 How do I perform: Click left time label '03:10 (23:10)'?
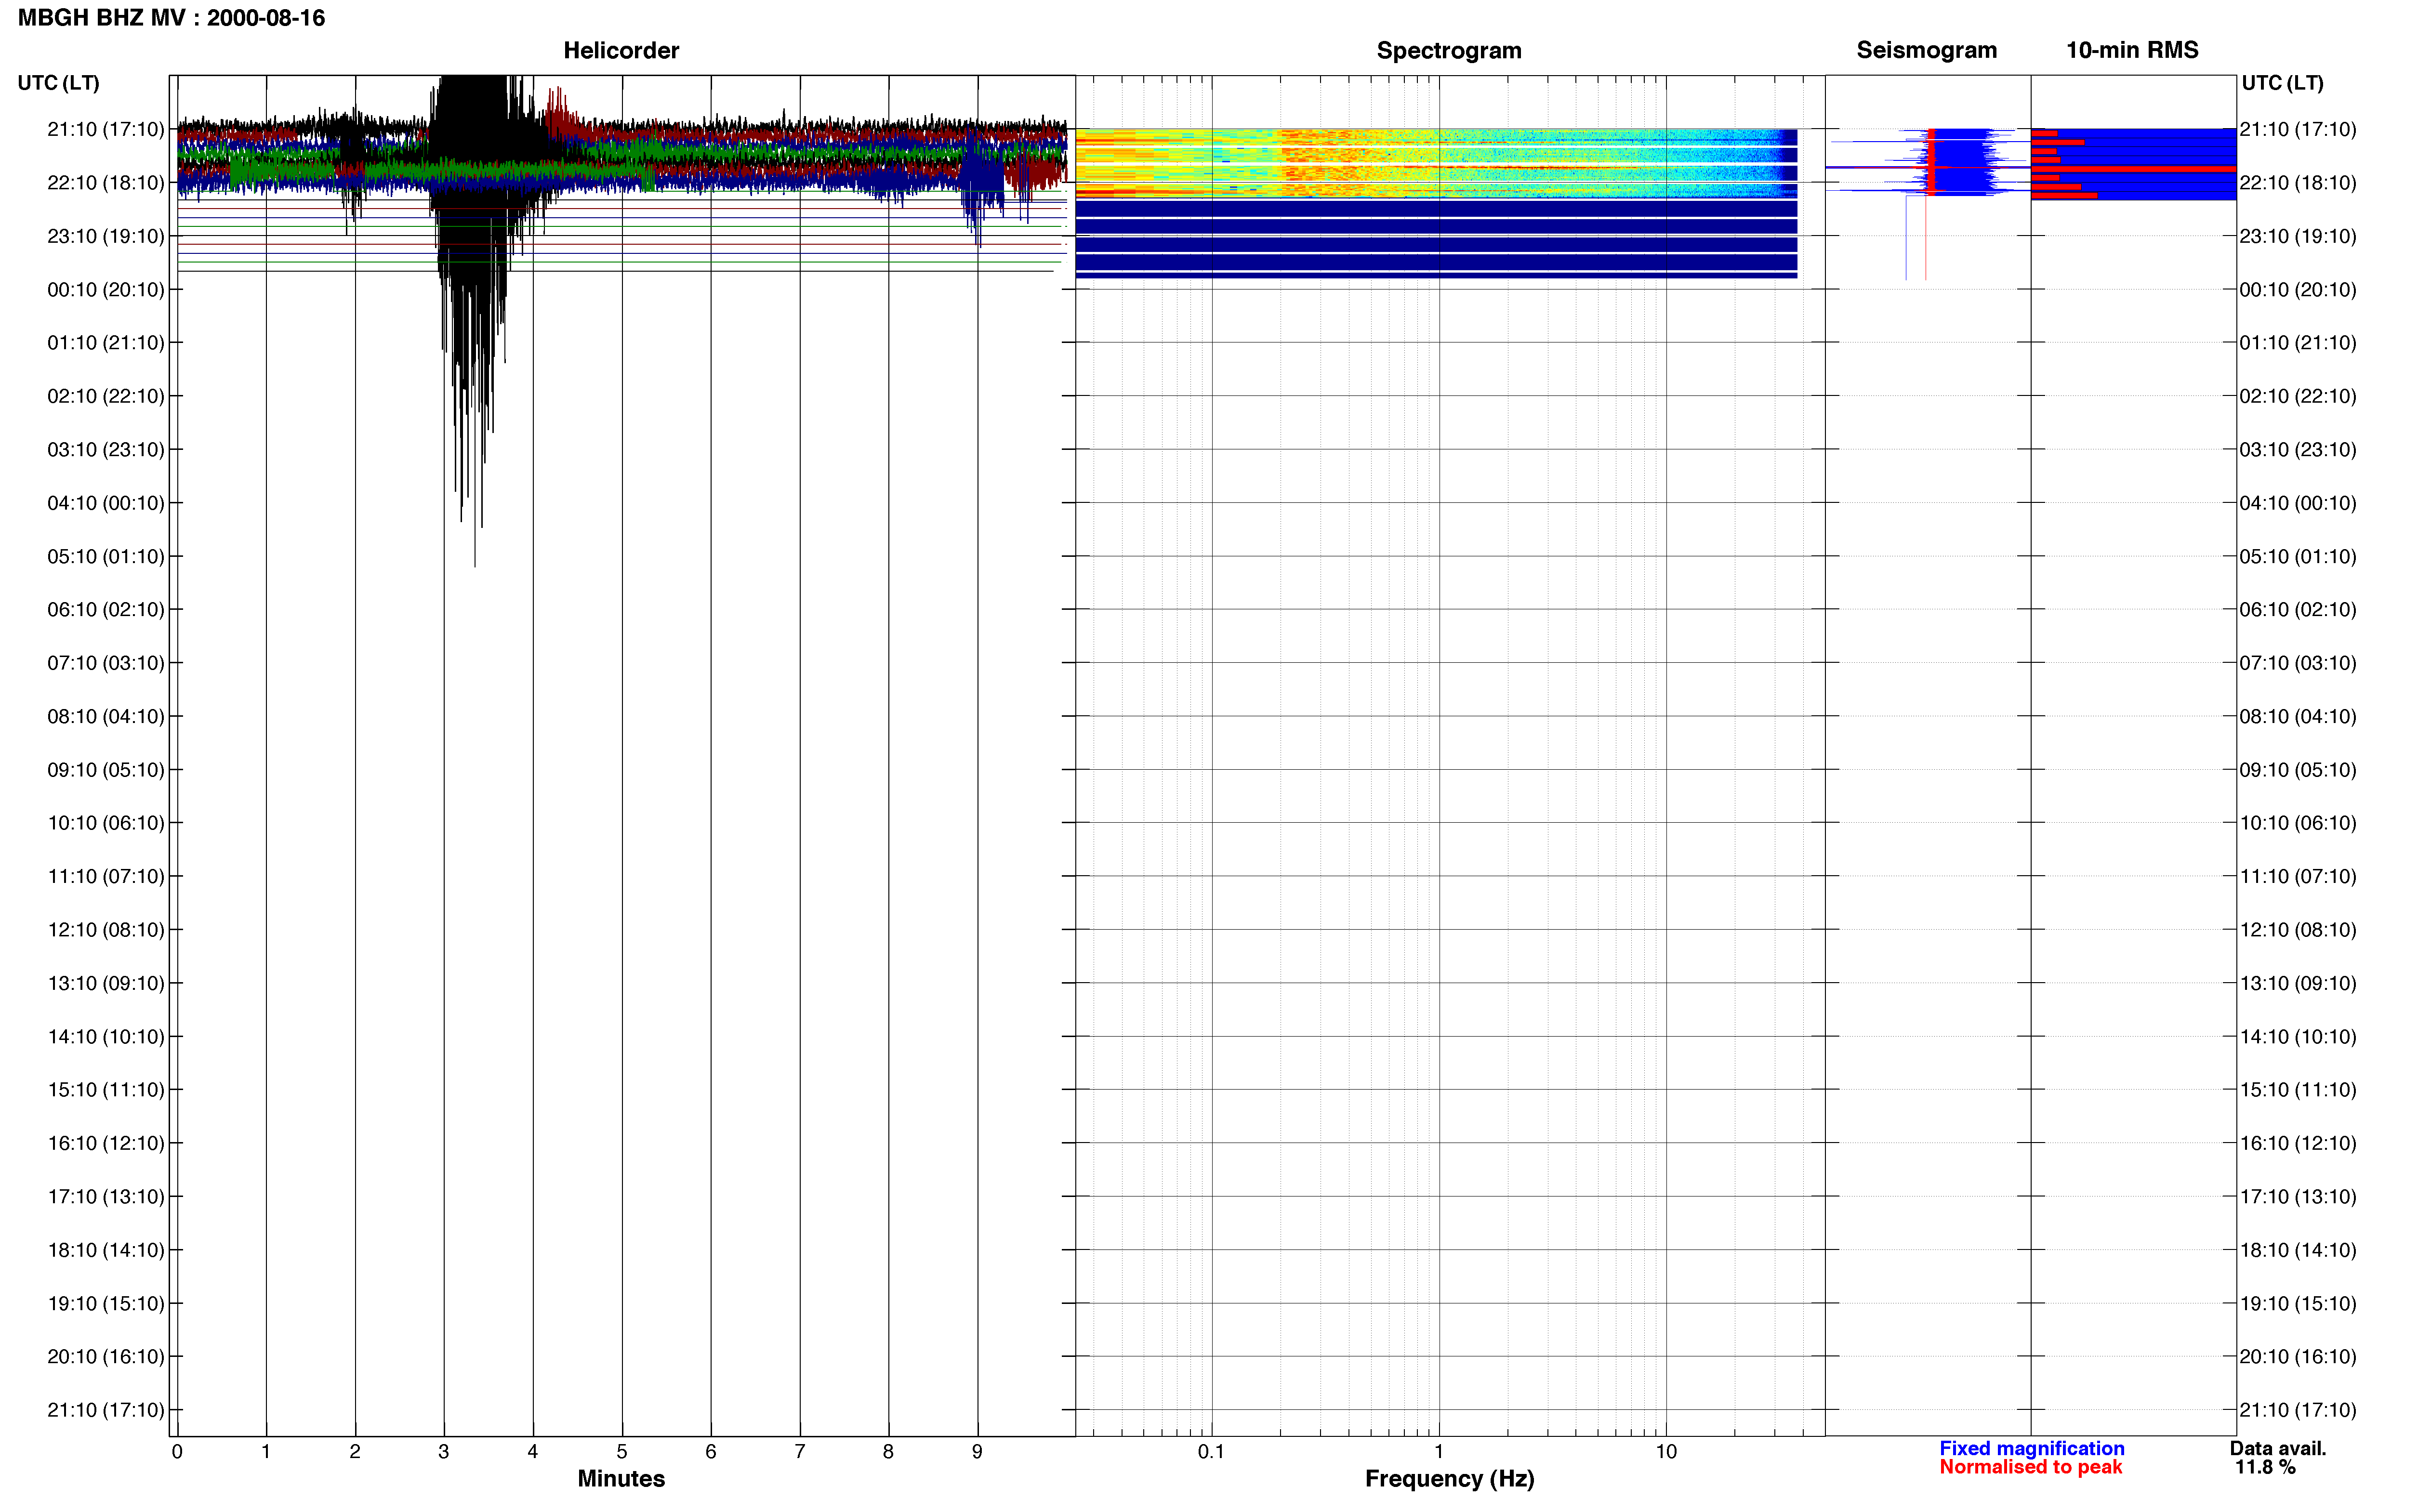click(106, 450)
